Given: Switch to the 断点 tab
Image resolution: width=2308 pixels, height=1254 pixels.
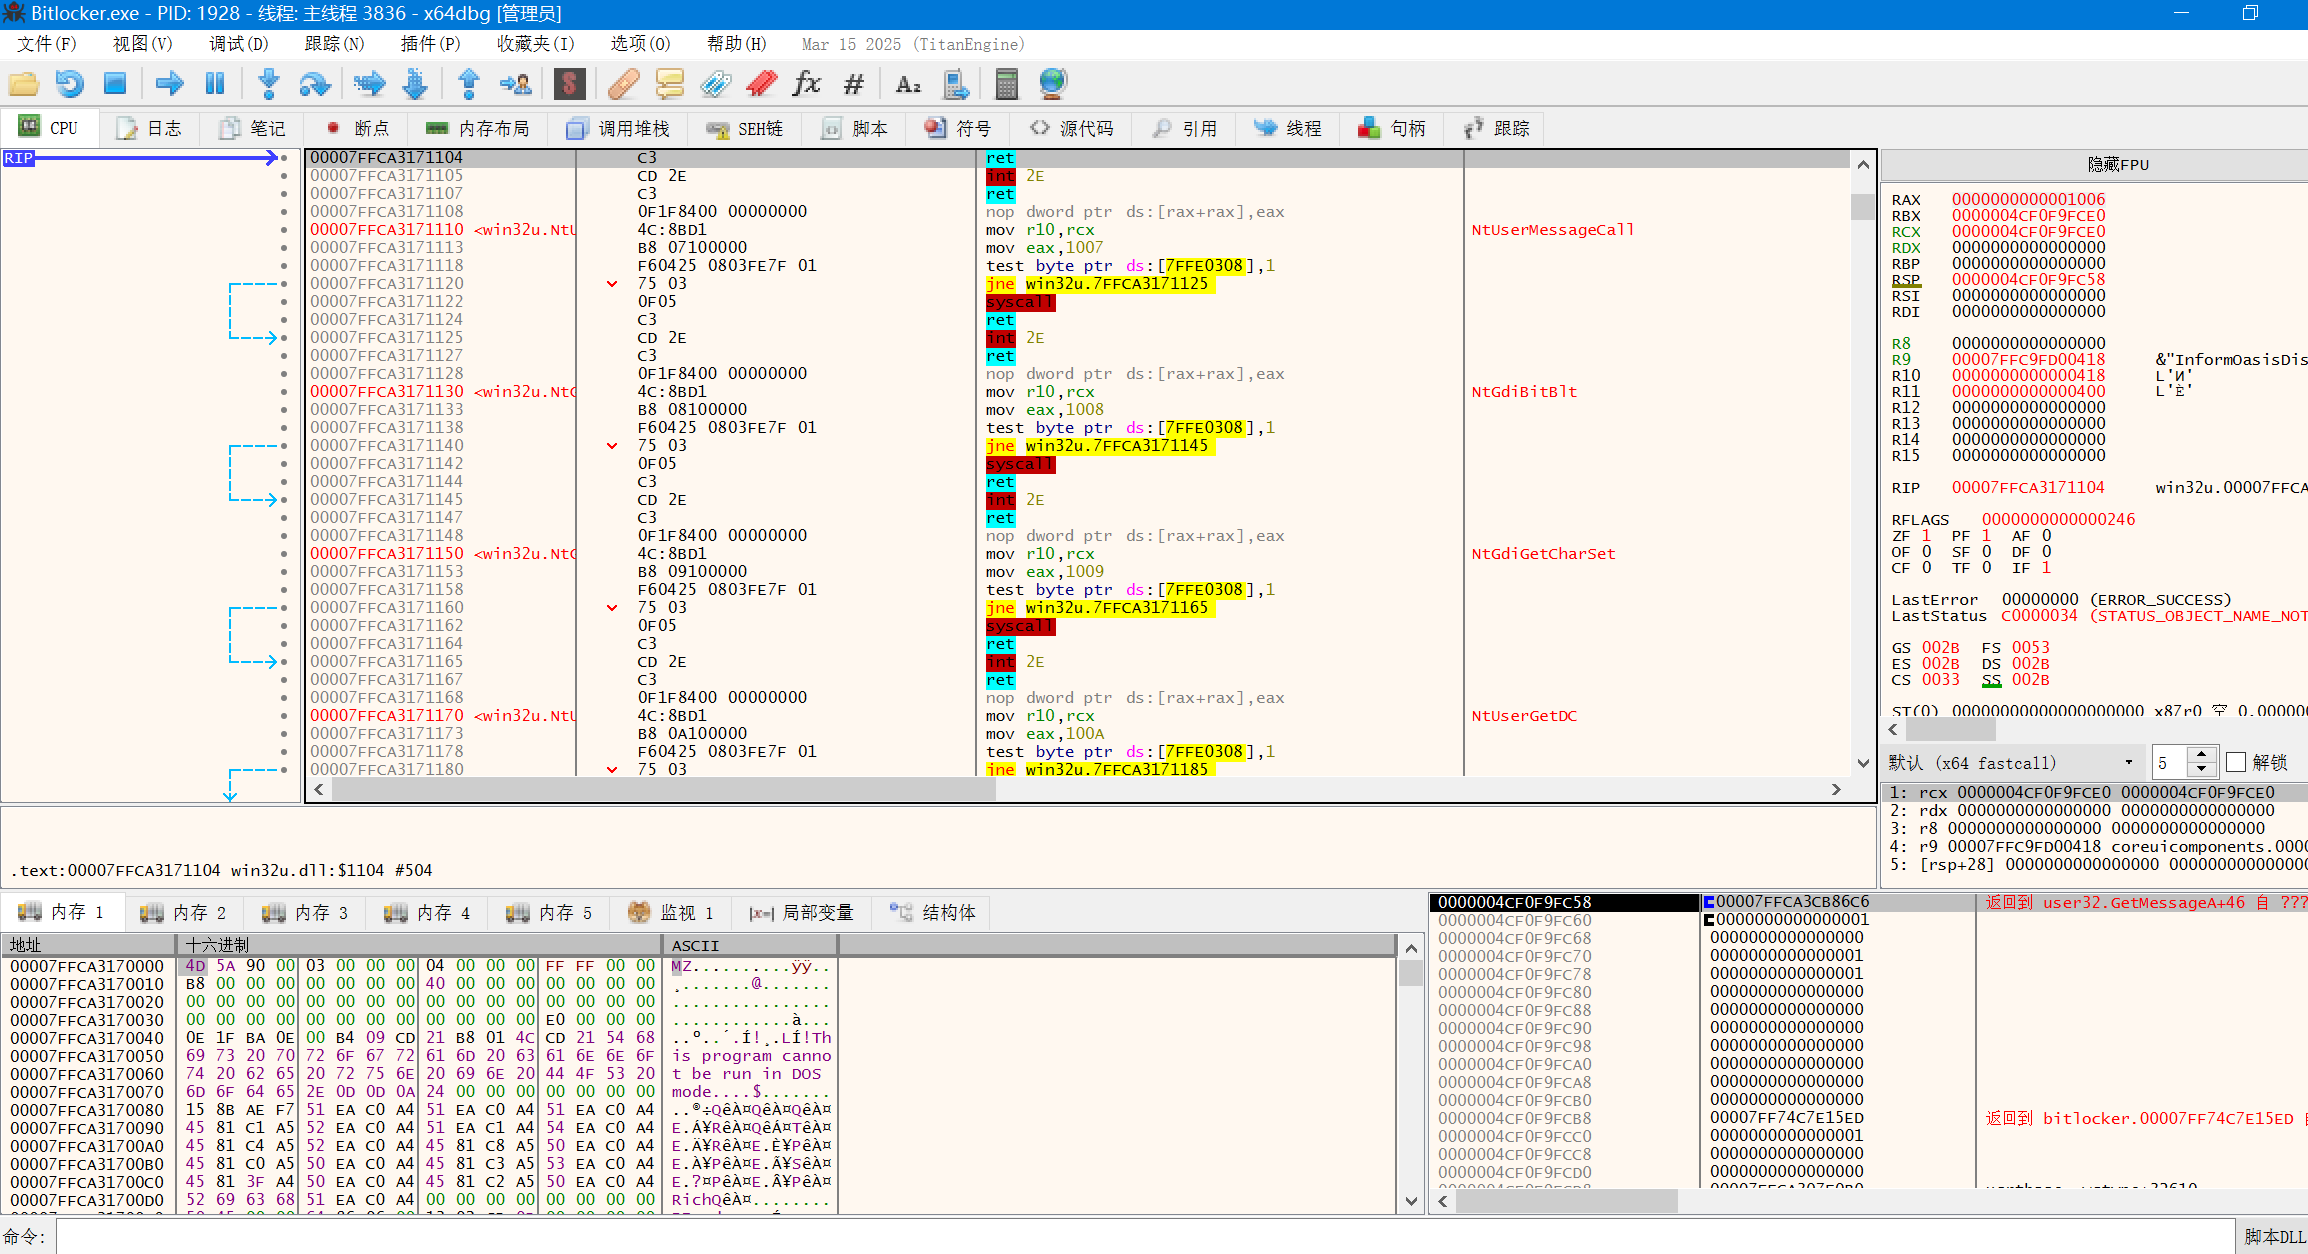Looking at the screenshot, I should (359, 129).
